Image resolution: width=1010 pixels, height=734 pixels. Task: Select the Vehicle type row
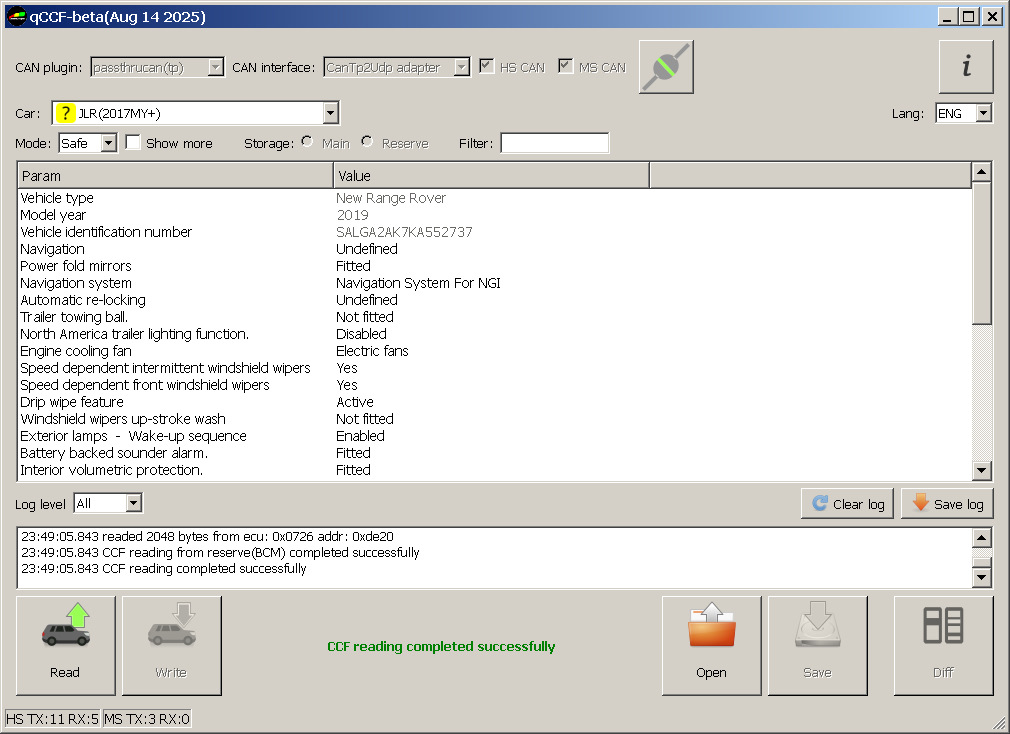(x=495, y=198)
